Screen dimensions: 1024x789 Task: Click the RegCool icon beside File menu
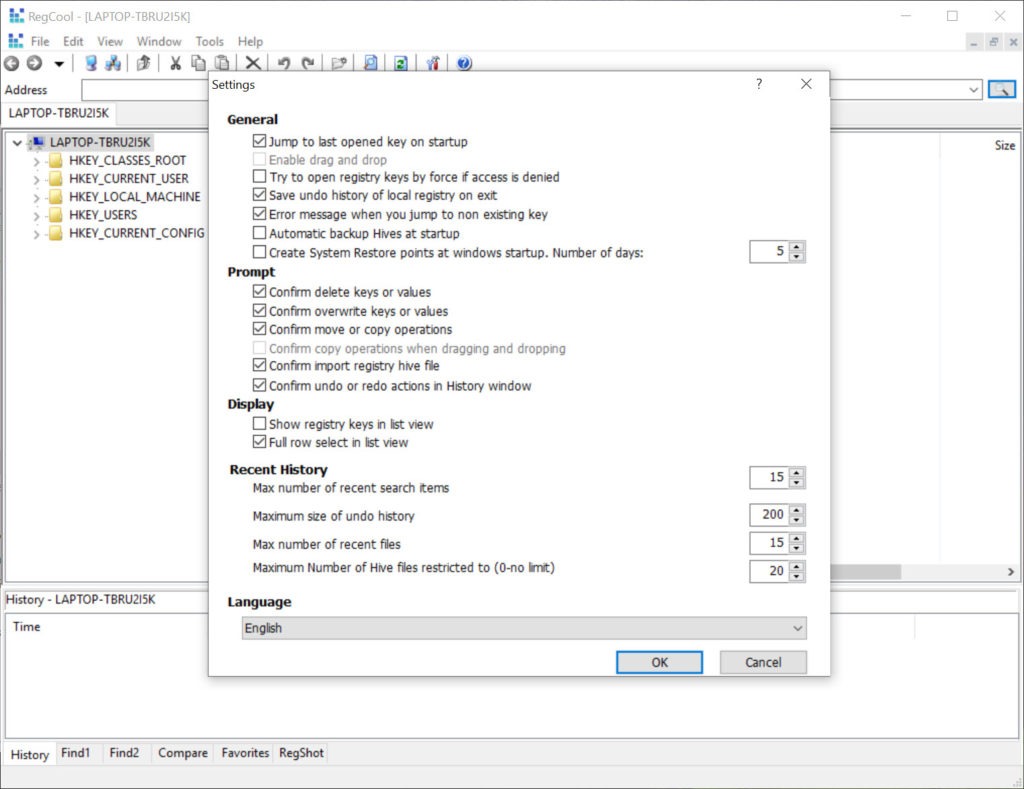16,40
